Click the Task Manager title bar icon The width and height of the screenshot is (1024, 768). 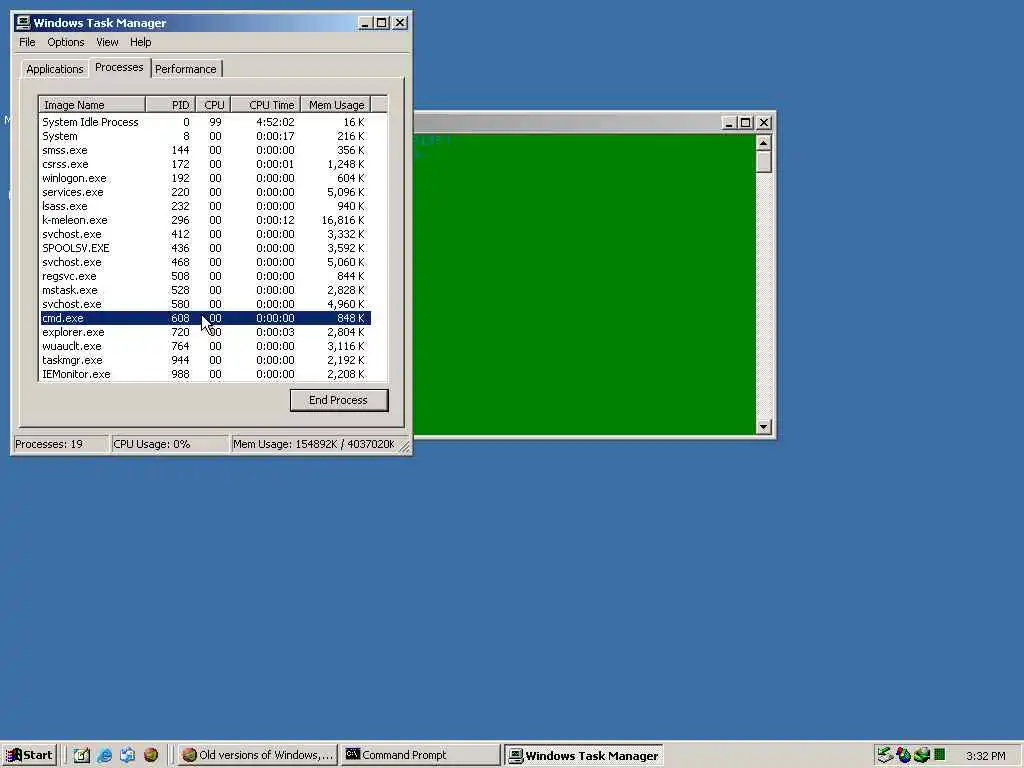click(x=24, y=23)
